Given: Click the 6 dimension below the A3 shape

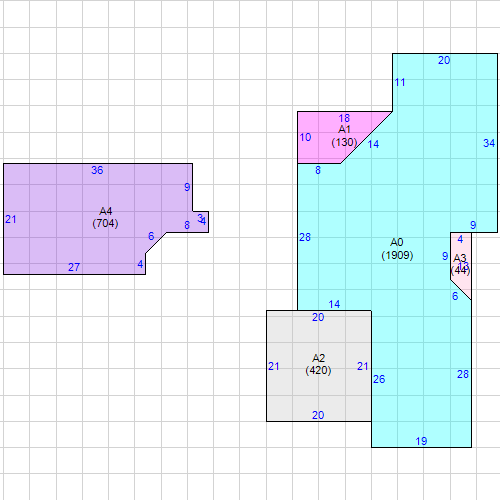Looking at the screenshot, I should pyautogui.click(x=455, y=296).
